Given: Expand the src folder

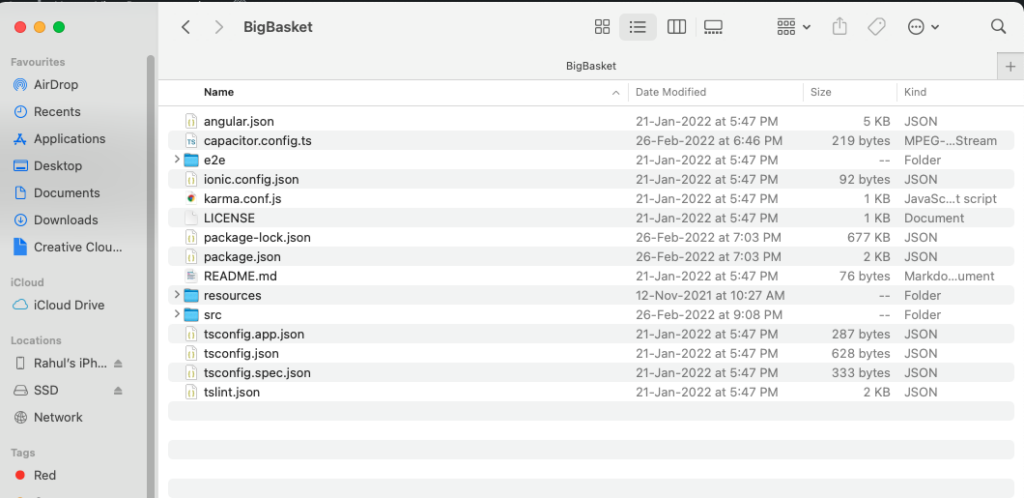Looking at the screenshot, I should [176, 315].
